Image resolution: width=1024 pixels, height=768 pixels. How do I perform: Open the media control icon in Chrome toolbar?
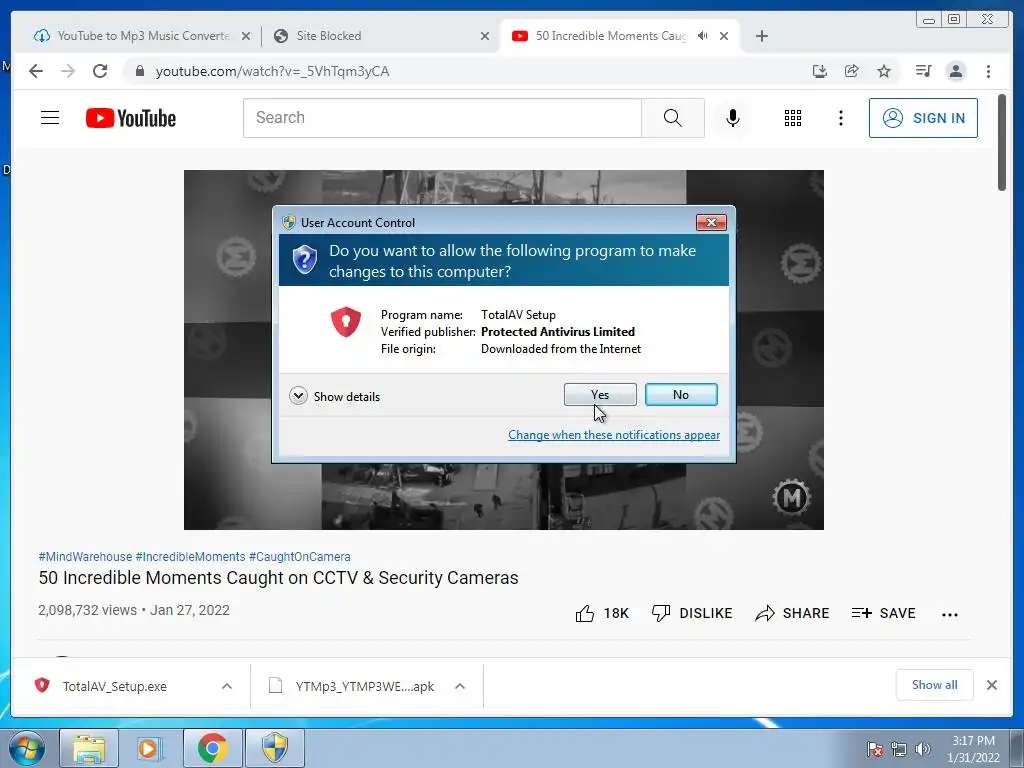(923, 71)
